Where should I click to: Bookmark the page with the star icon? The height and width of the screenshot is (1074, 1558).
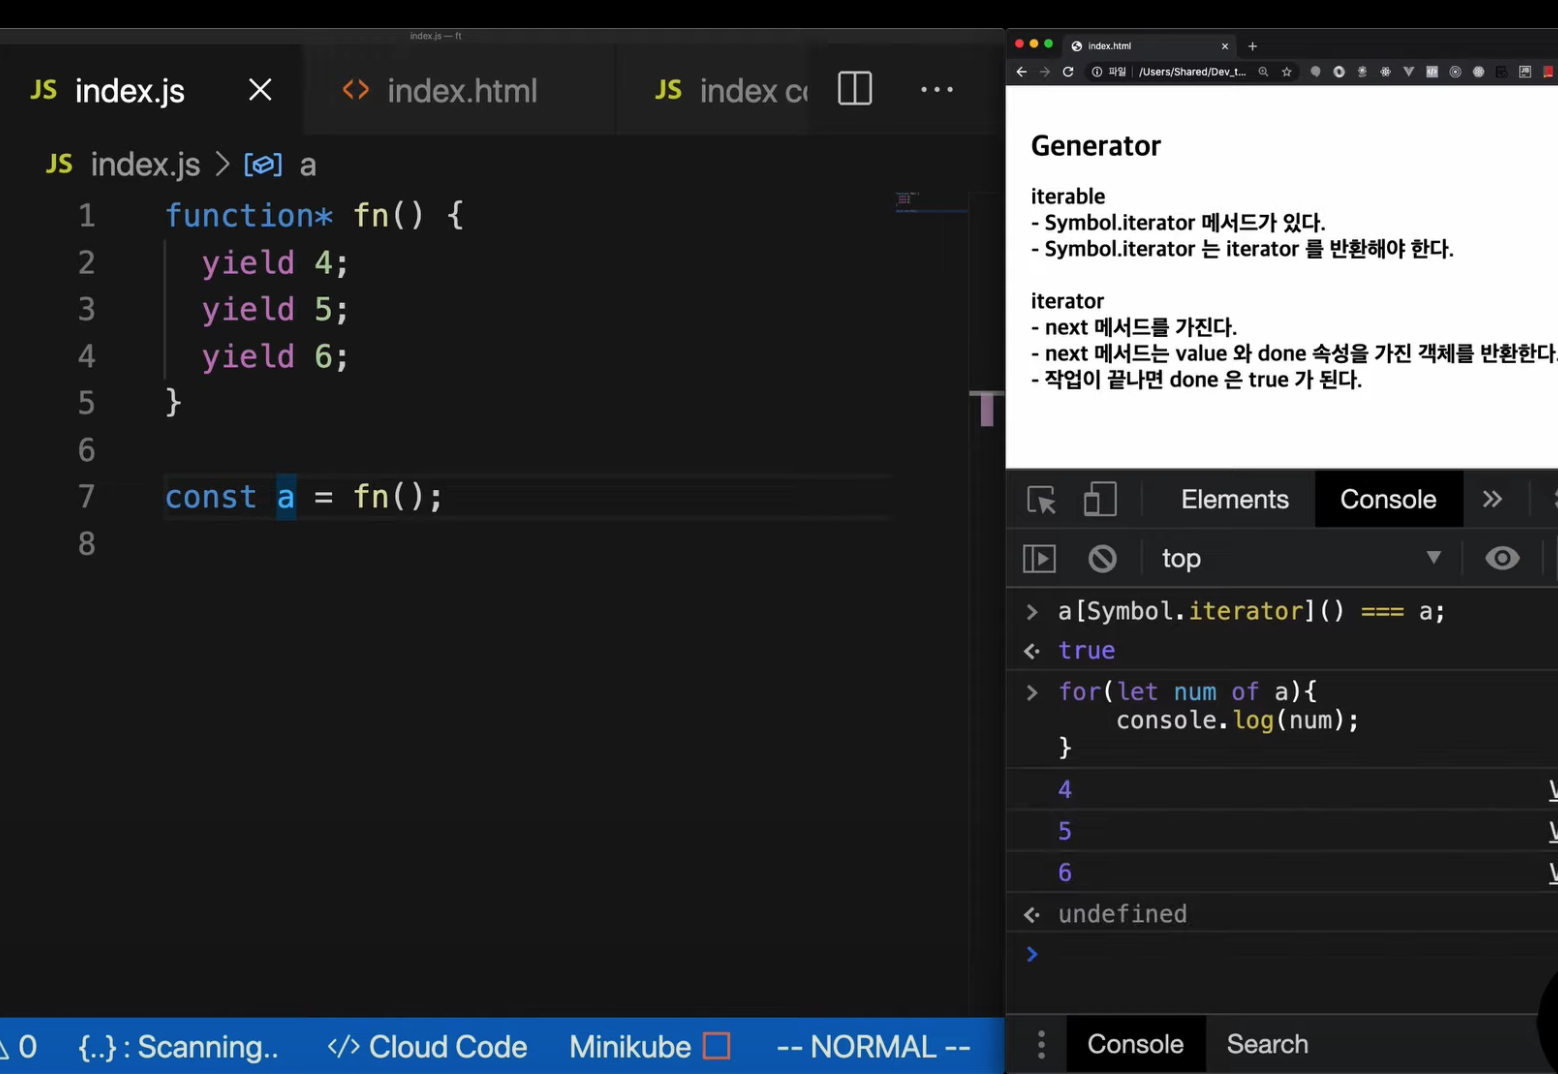[x=1287, y=72]
